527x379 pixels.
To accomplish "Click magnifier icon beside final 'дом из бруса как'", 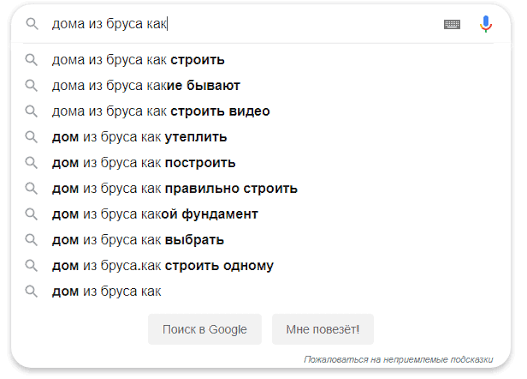I will point(31,291).
